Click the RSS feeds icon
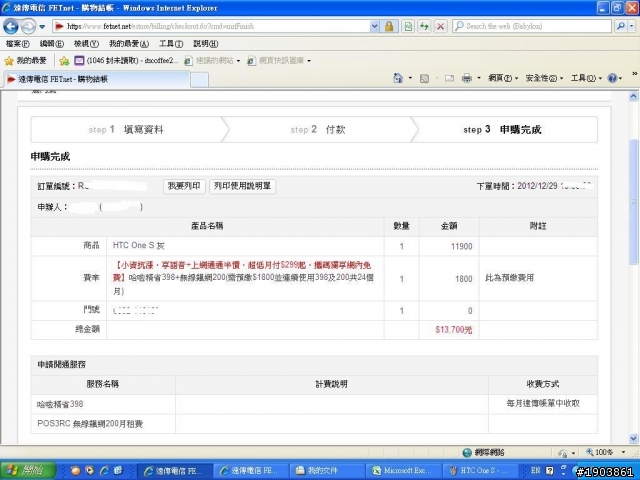 tap(424, 78)
